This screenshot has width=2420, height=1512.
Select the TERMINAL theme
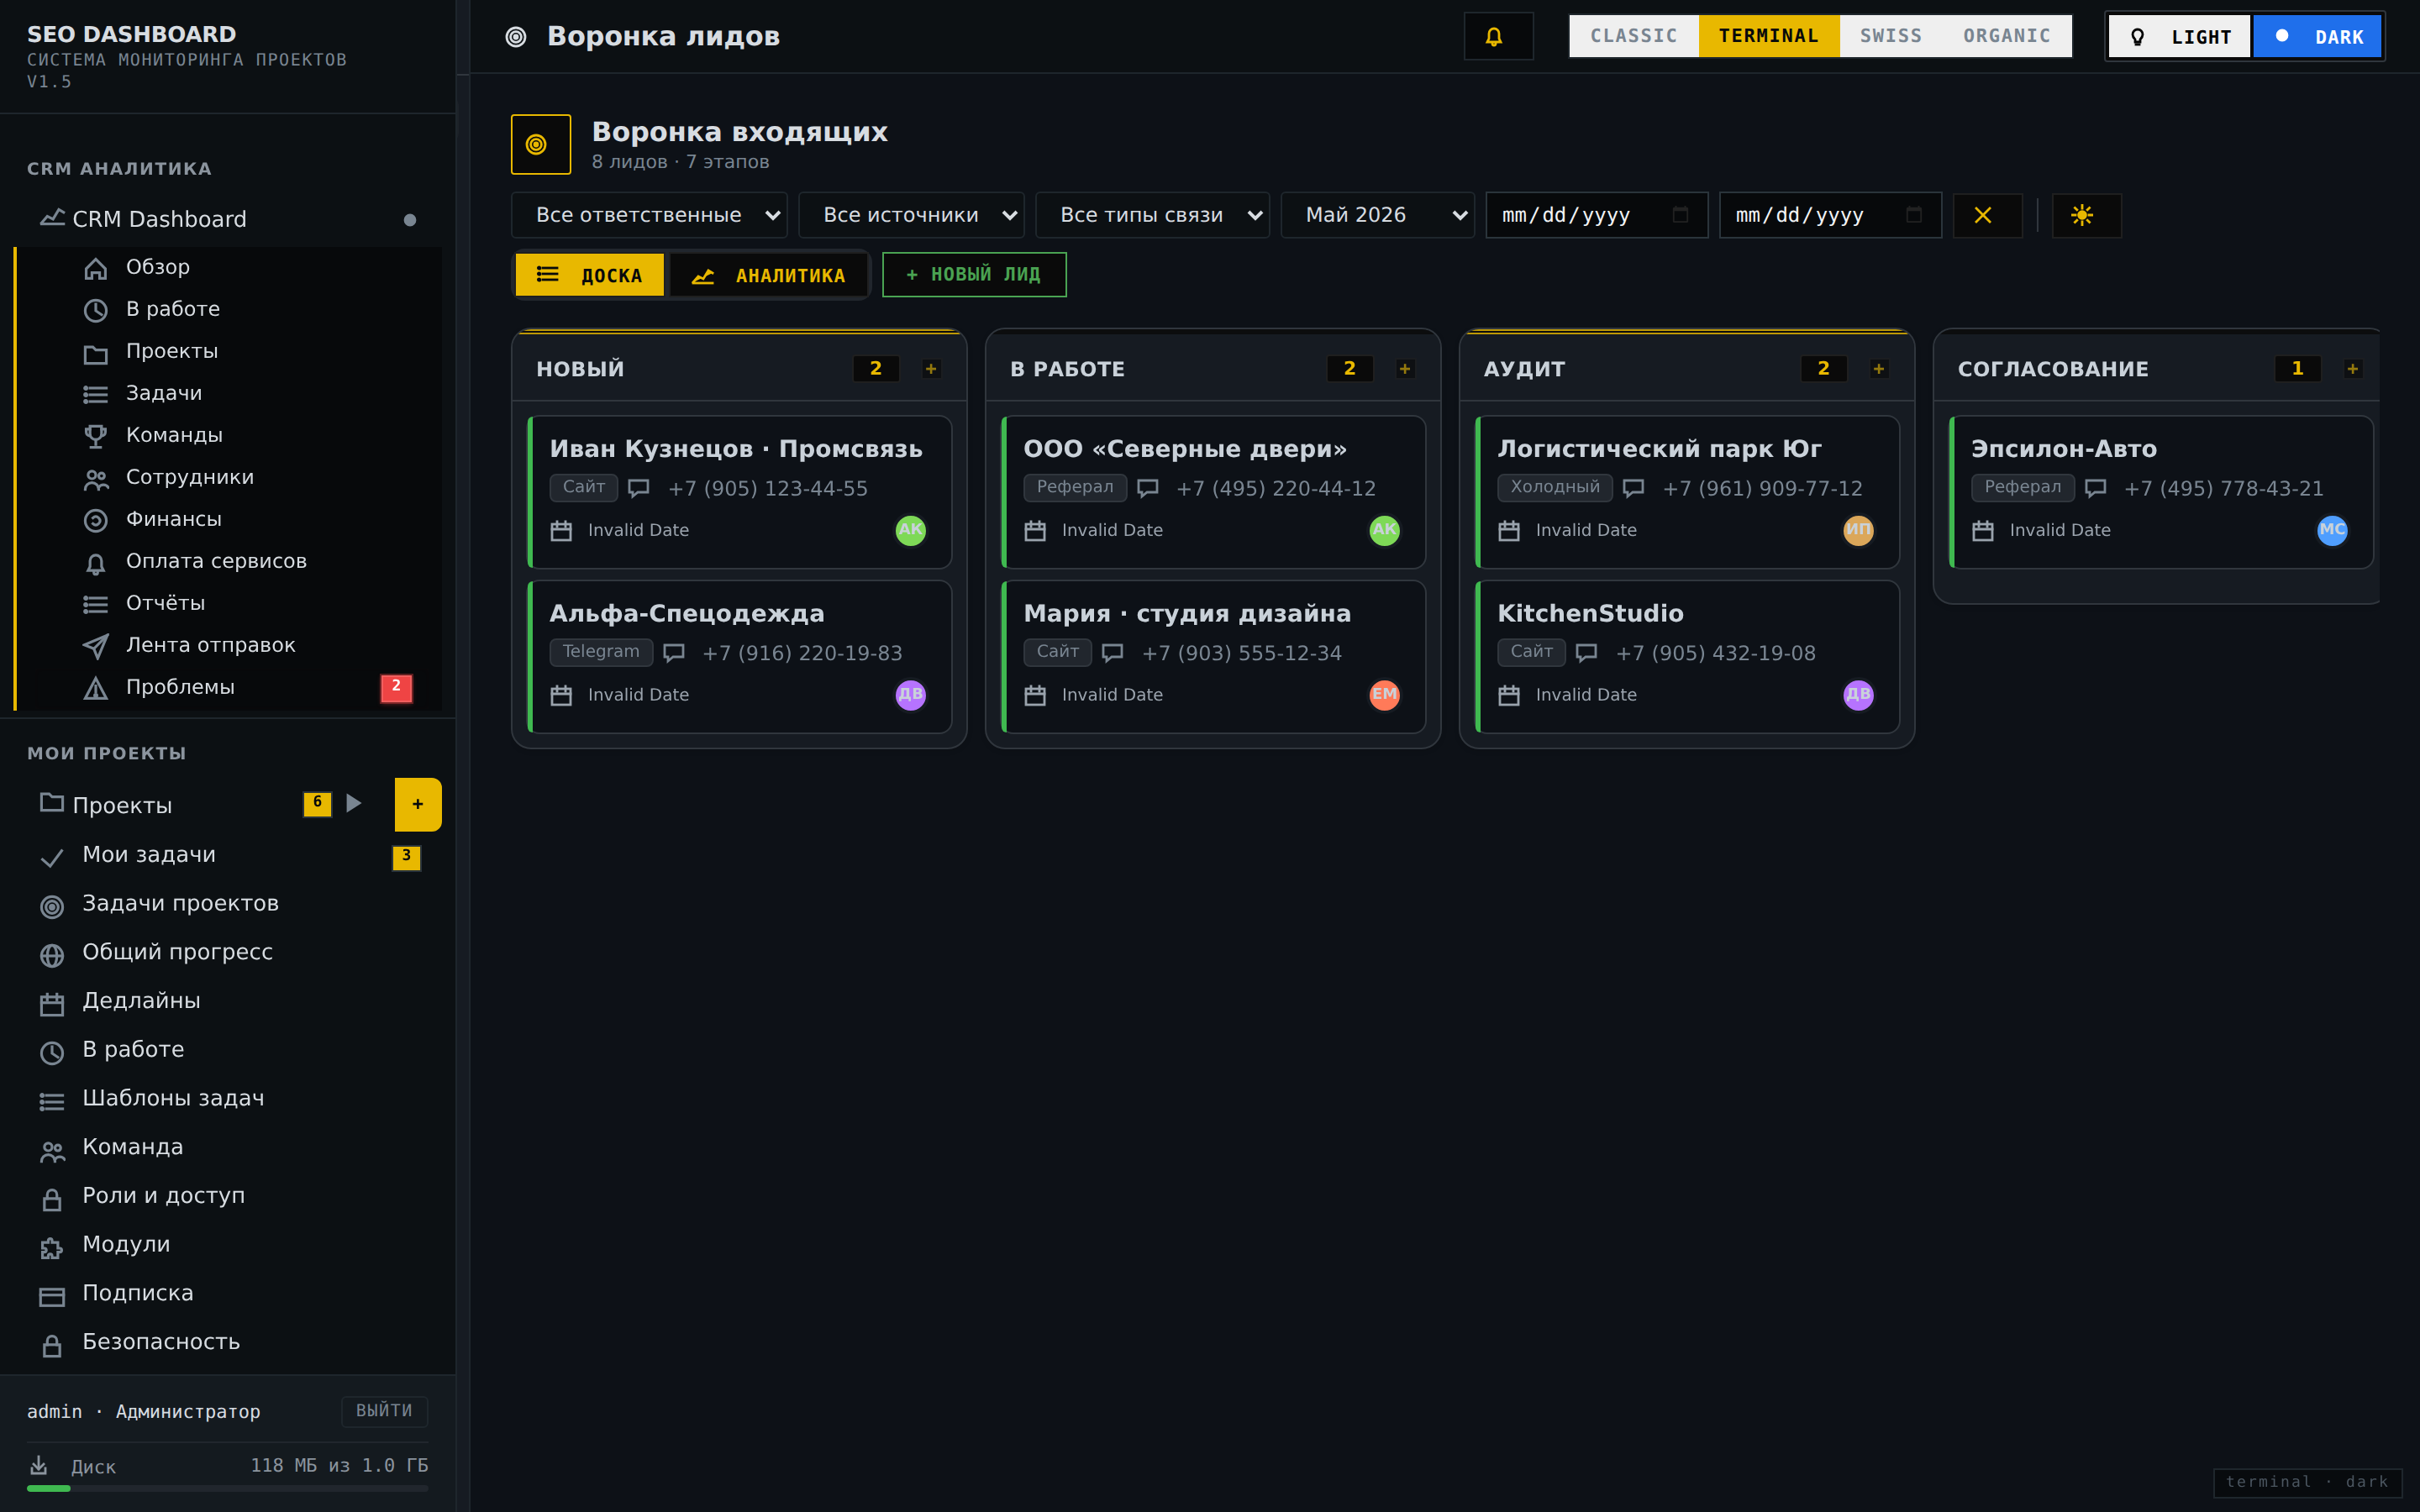(x=1769, y=36)
